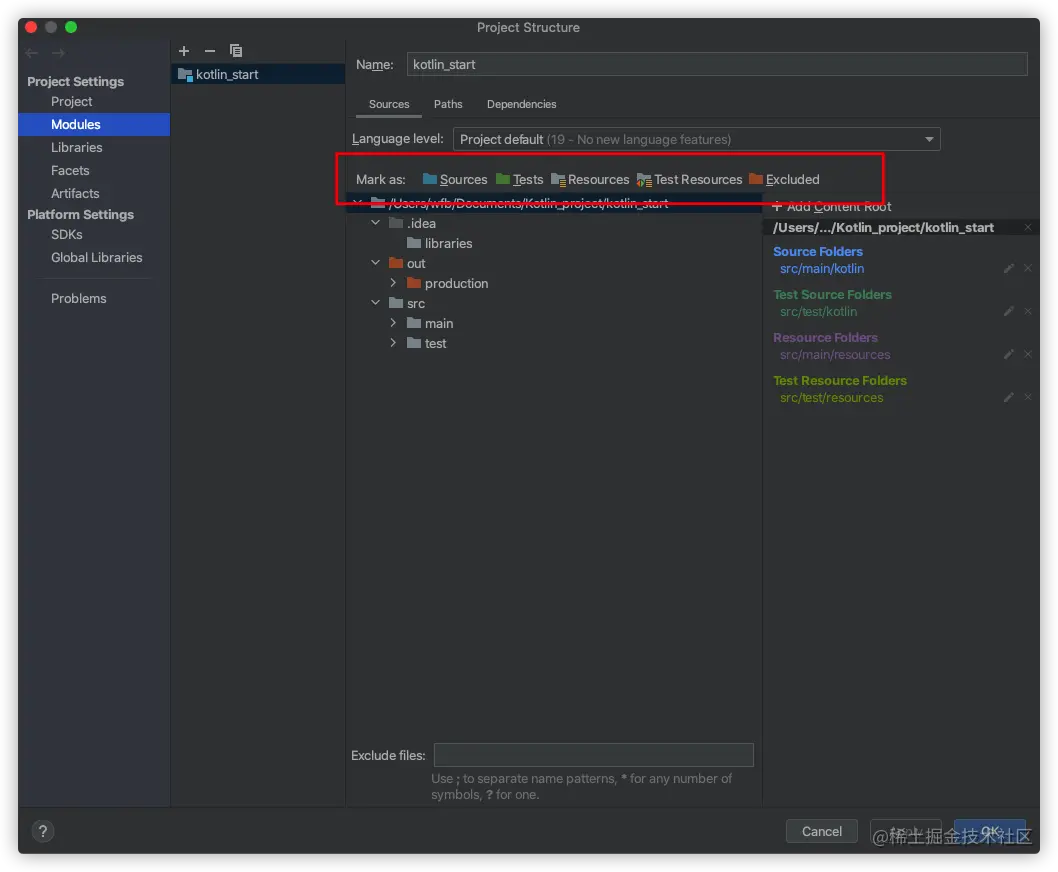Switch to the Dependencies tab

tap(522, 104)
